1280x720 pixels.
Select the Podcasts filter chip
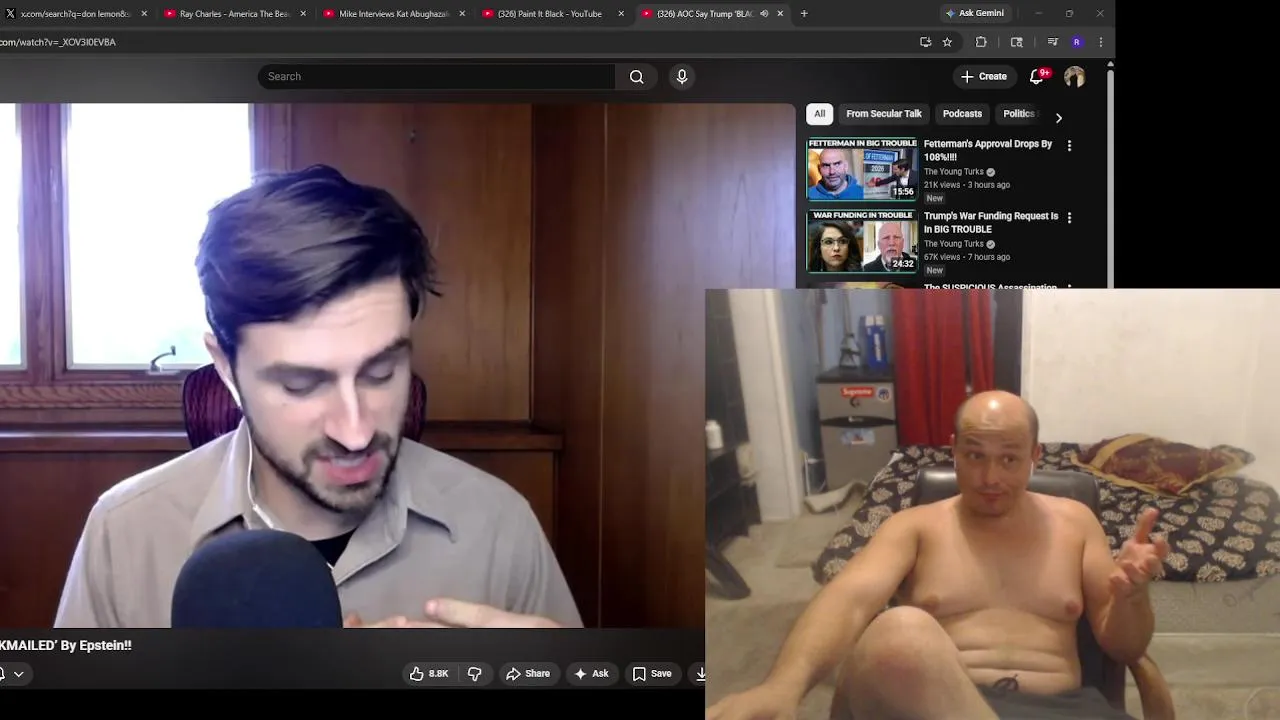(x=962, y=114)
